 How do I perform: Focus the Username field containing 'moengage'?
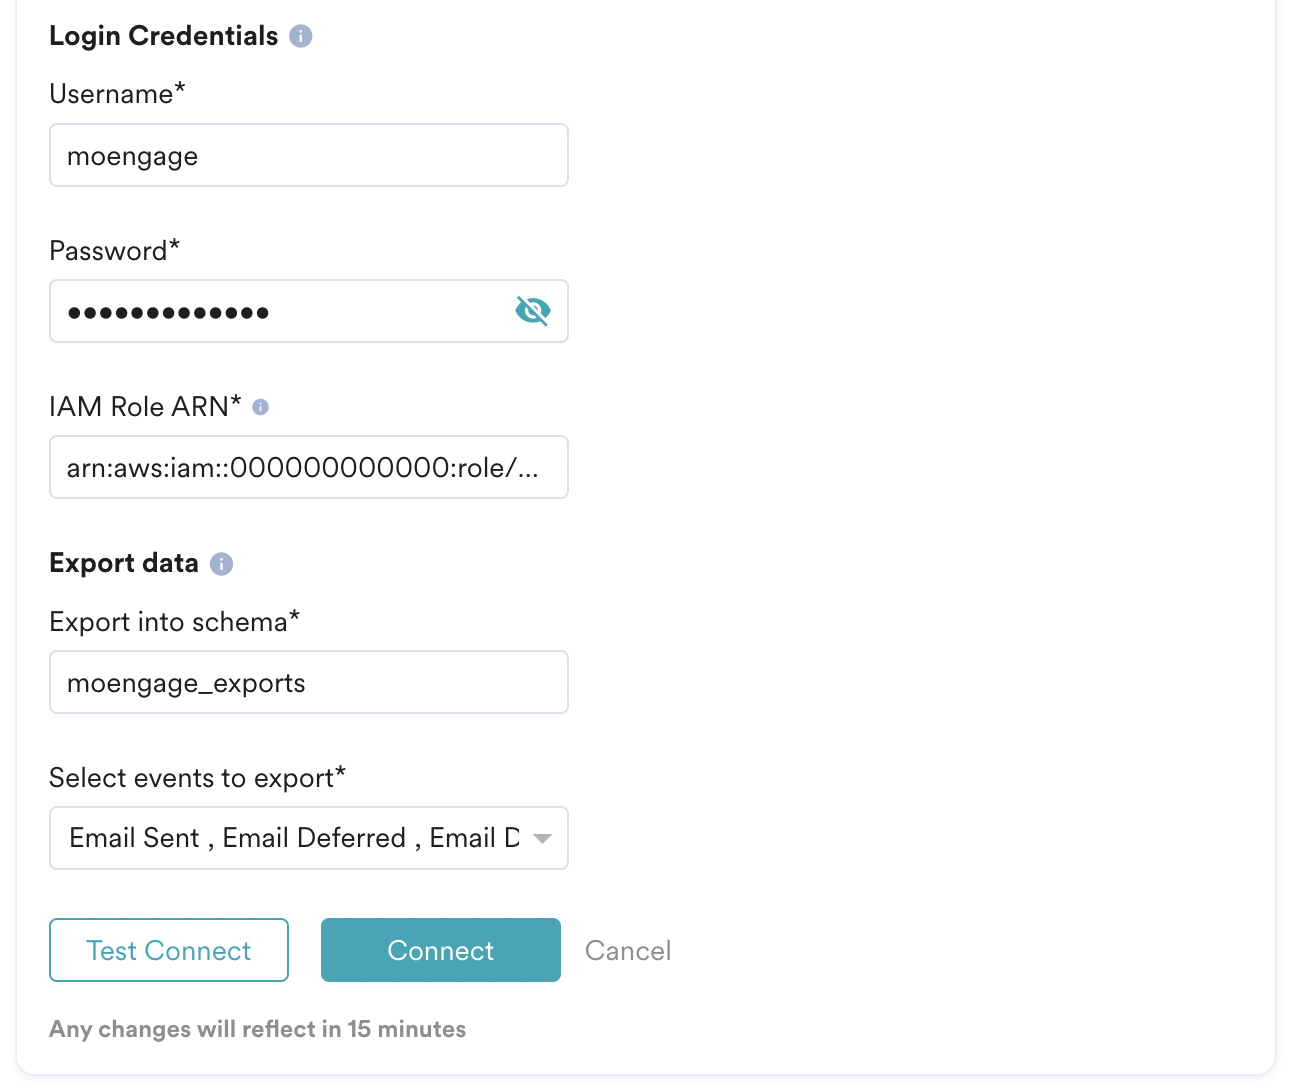coord(308,155)
